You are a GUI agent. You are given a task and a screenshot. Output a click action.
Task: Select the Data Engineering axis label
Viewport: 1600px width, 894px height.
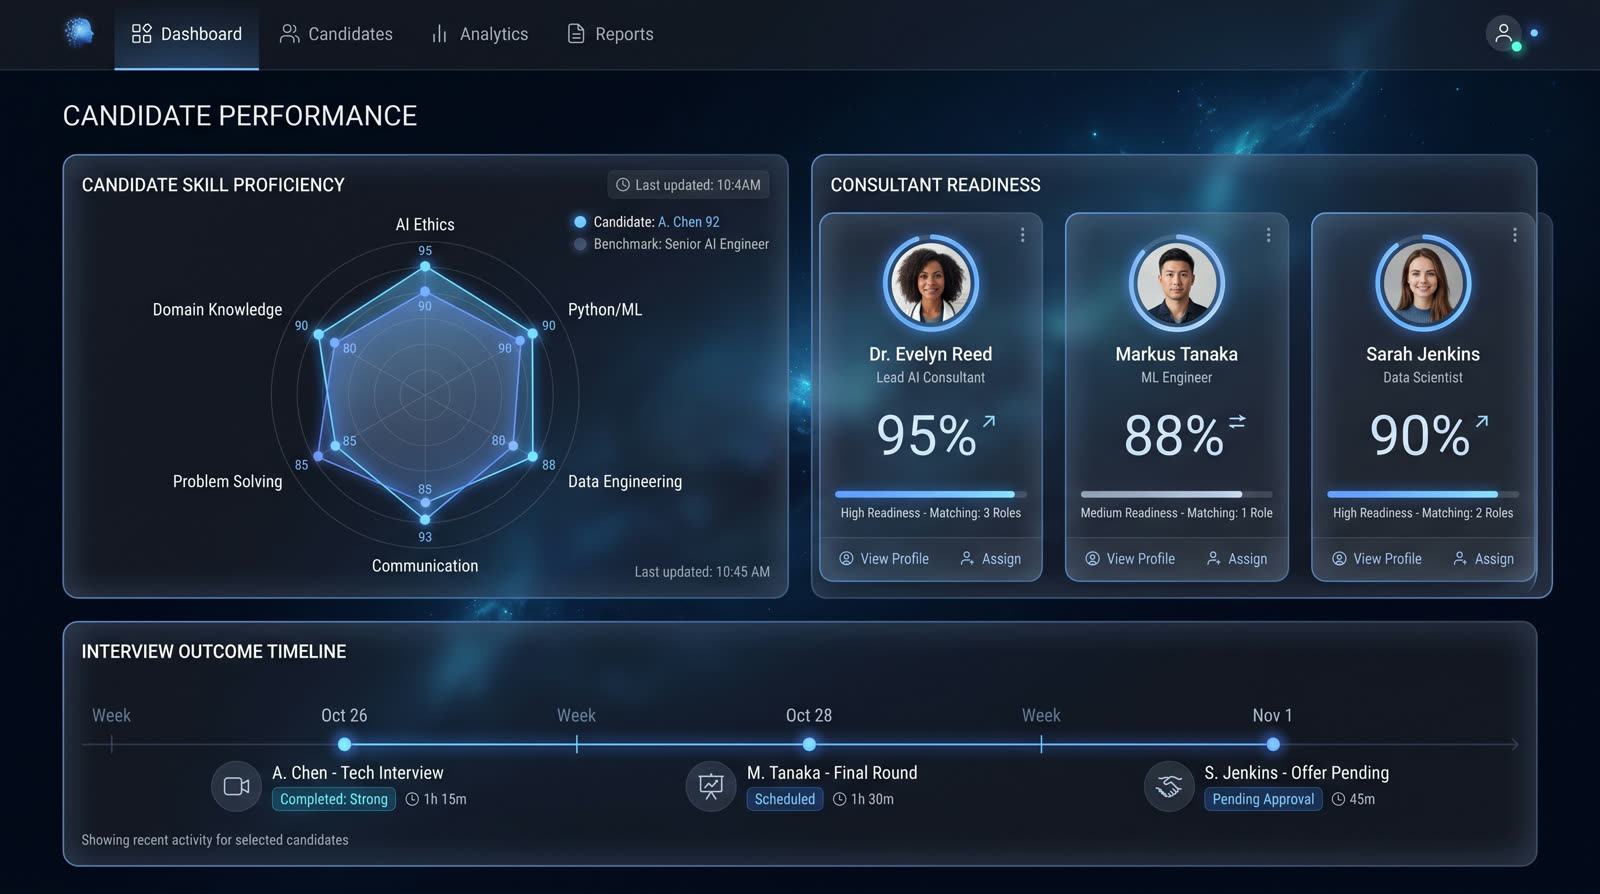click(x=625, y=482)
